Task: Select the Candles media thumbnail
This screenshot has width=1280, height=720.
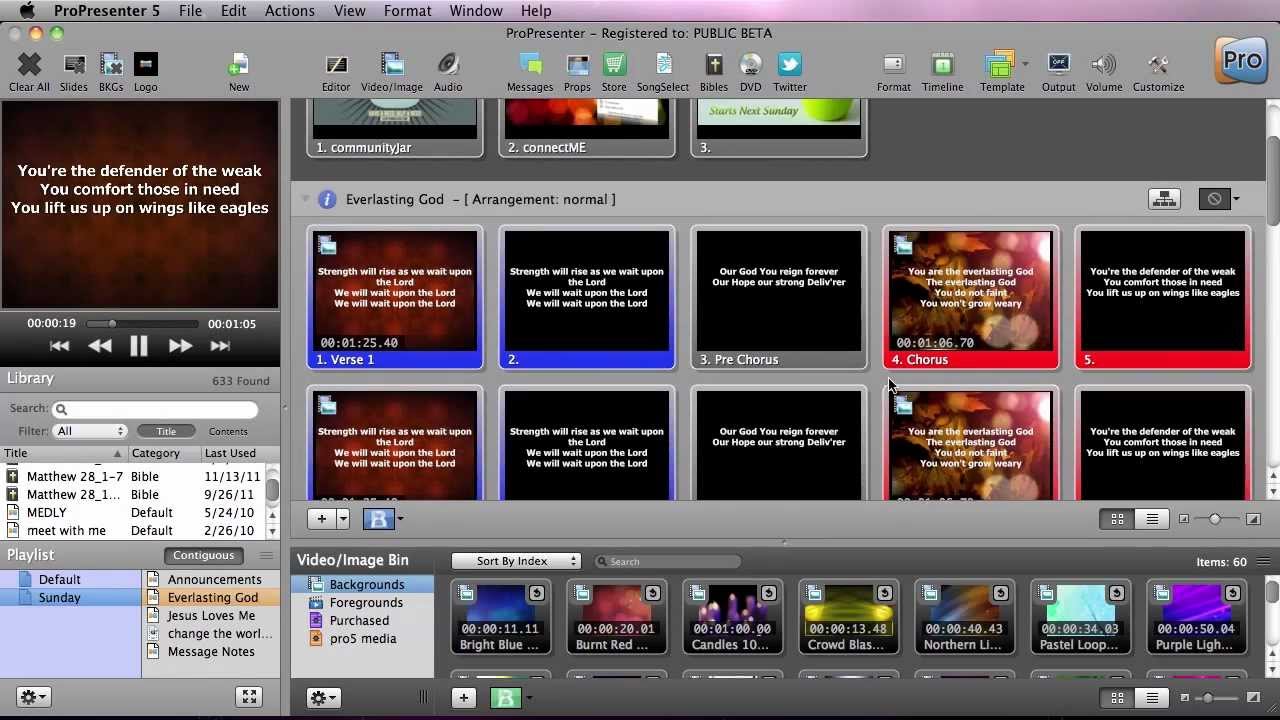Action: click(x=731, y=617)
